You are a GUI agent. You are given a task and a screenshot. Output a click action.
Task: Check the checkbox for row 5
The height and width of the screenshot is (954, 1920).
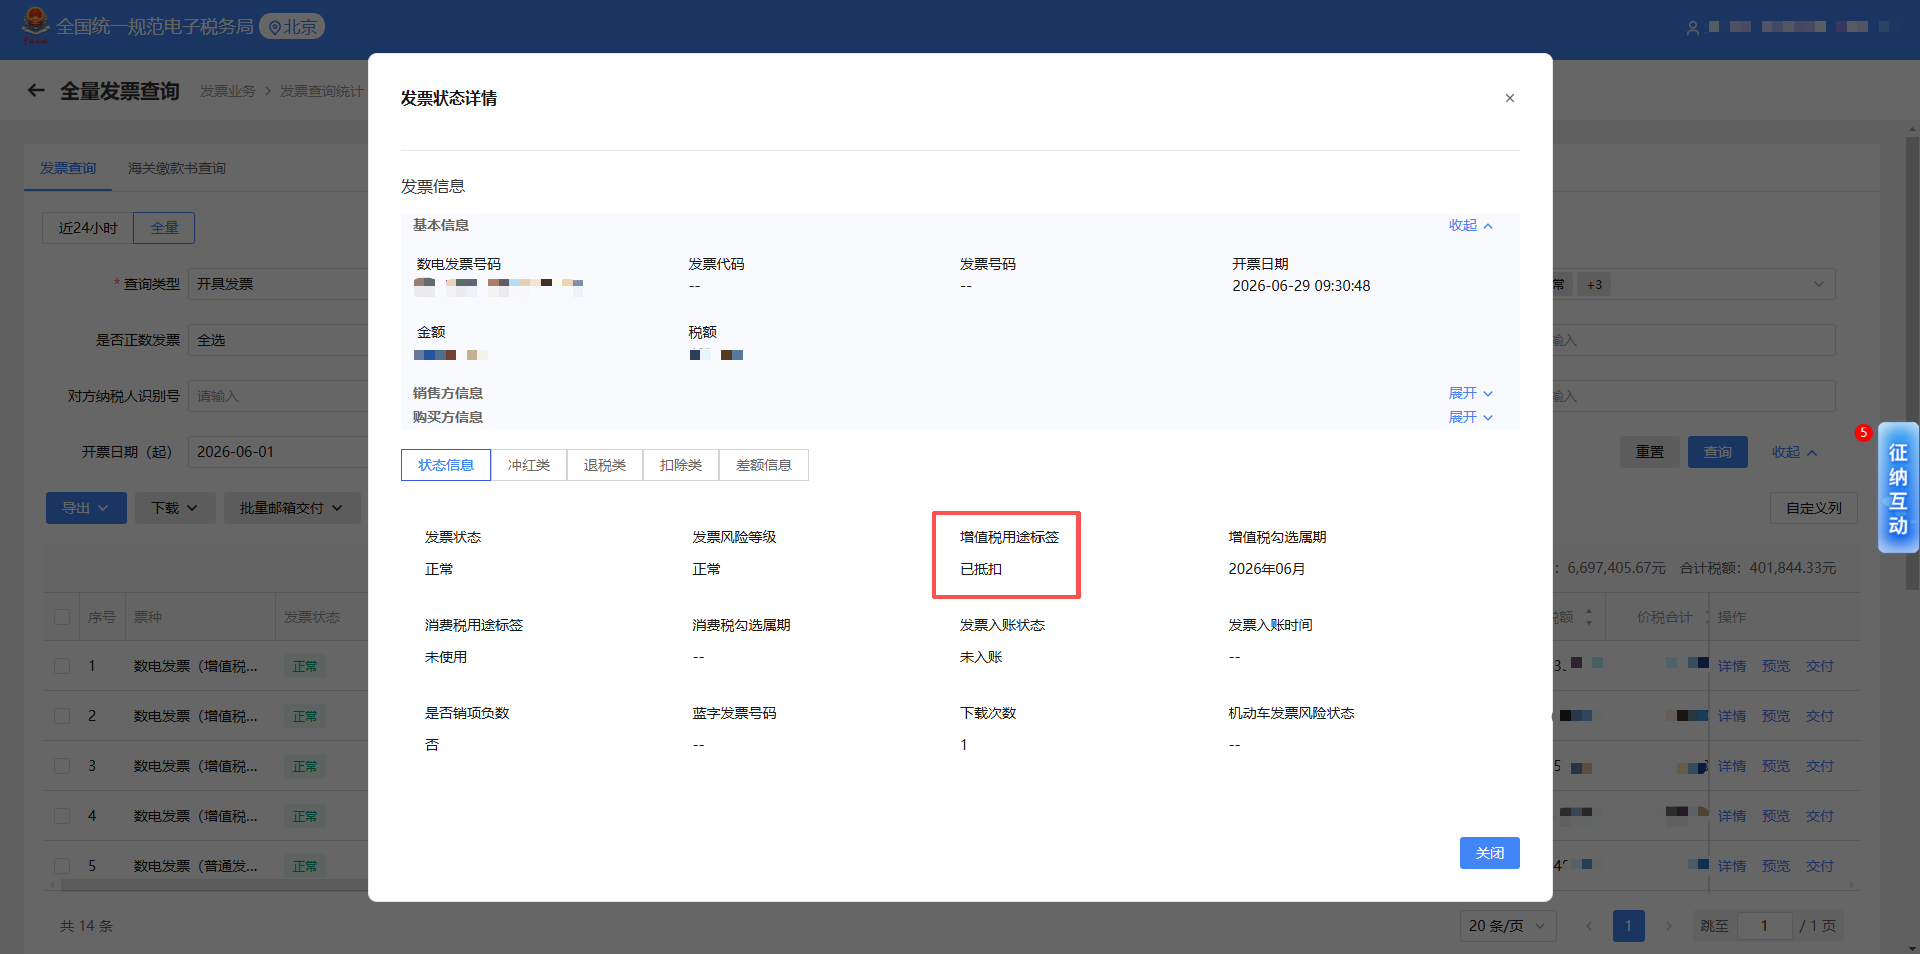pyautogui.click(x=62, y=866)
